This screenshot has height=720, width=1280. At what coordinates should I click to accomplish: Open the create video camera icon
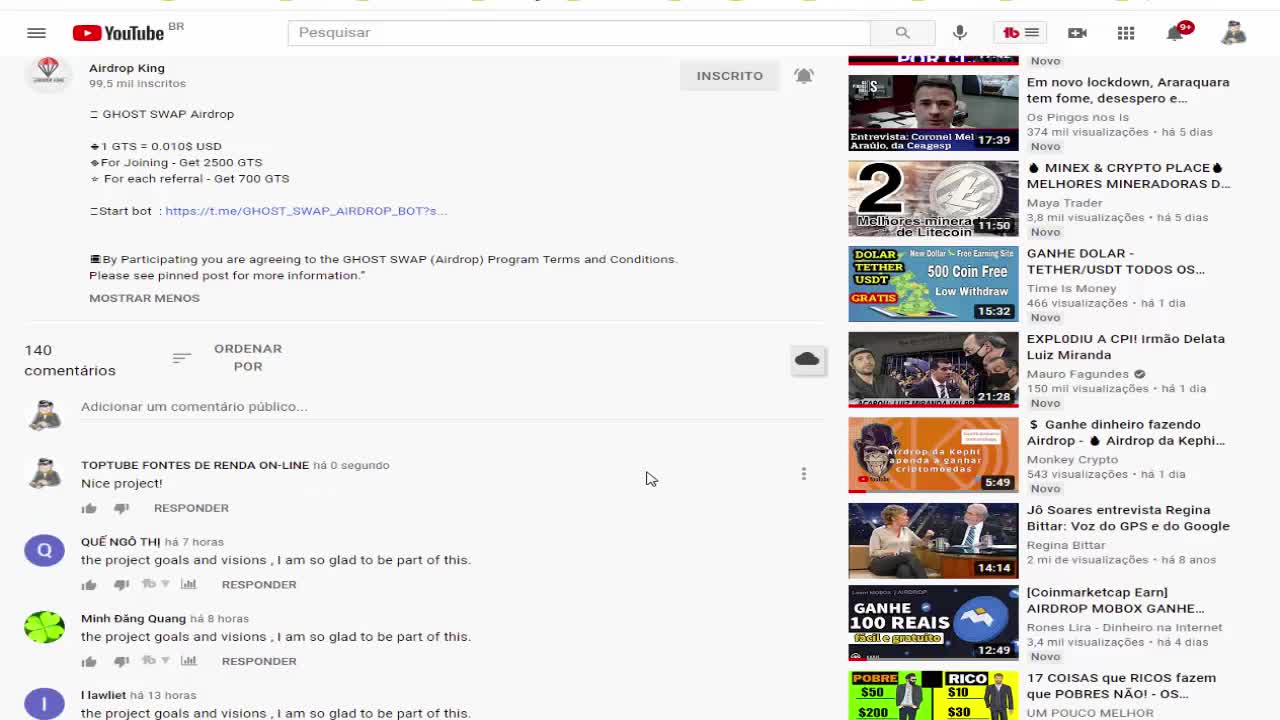coord(1077,33)
